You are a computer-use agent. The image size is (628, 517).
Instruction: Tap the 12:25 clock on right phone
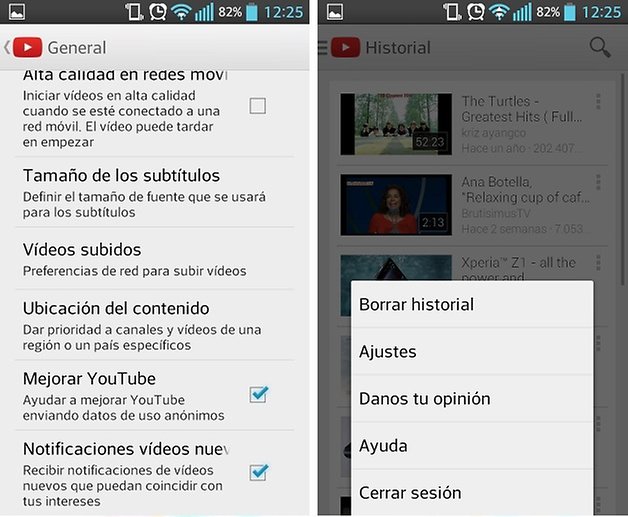pyautogui.click(x=602, y=12)
